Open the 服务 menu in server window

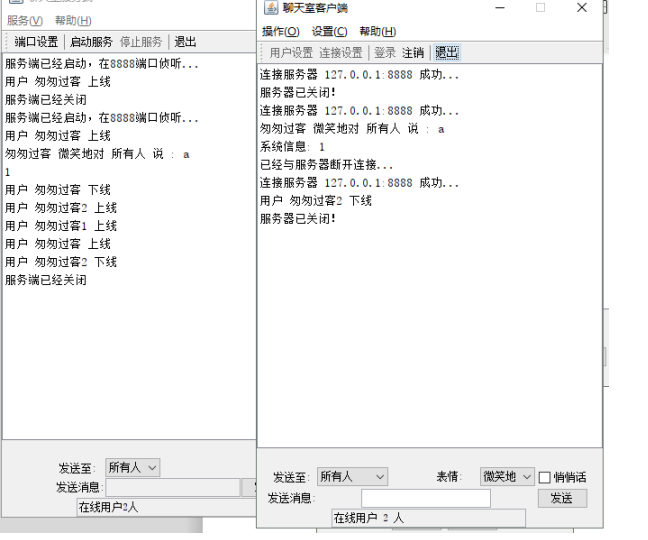24,21
